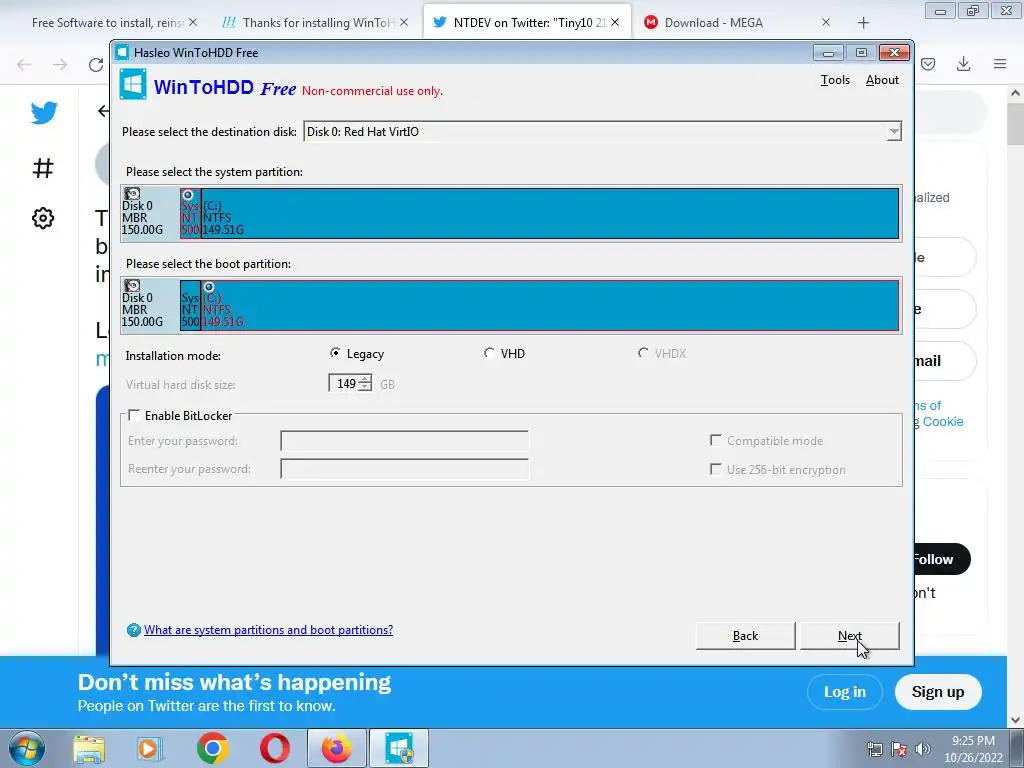Toggle the Compatible mode checkbox
Image resolution: width=1024 pixels, height=768 pixels.
tap(716, 440)
